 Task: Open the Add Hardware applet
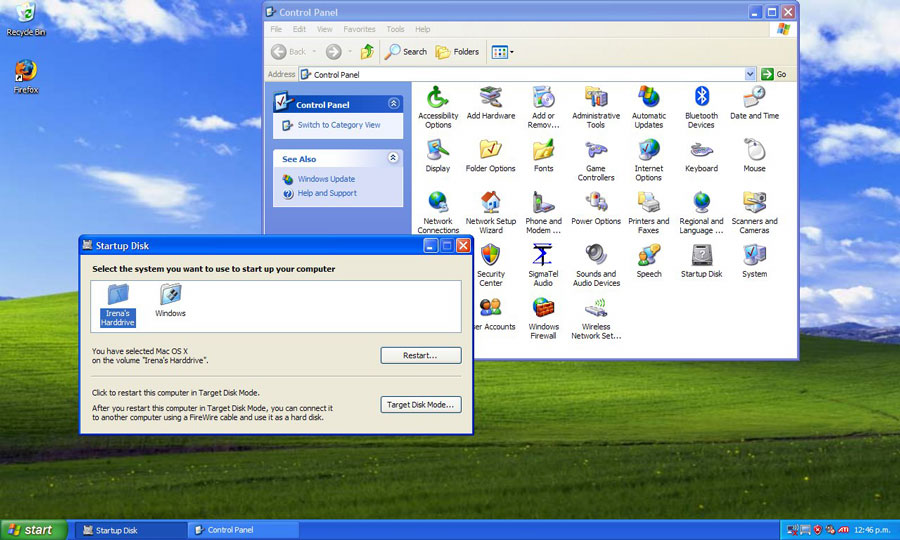(491, 103)
